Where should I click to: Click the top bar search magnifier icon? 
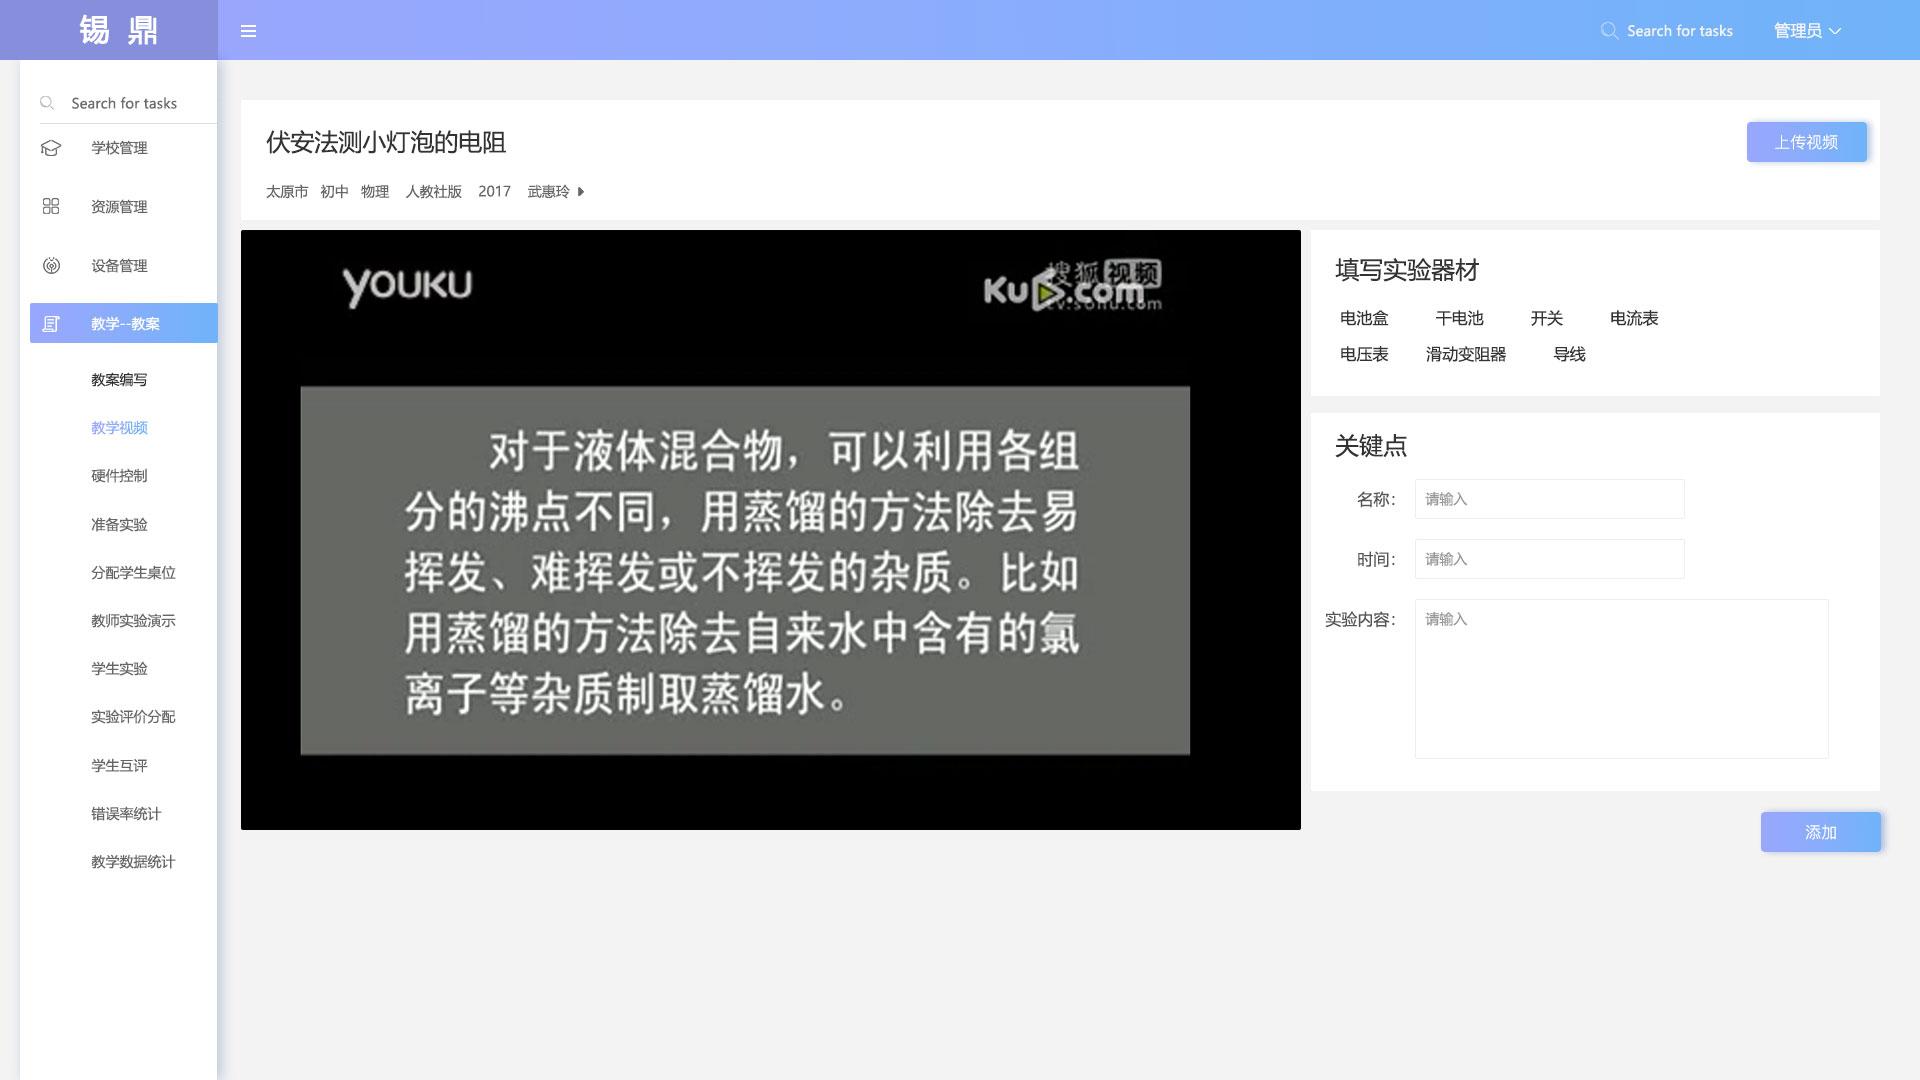[1609, 31]
